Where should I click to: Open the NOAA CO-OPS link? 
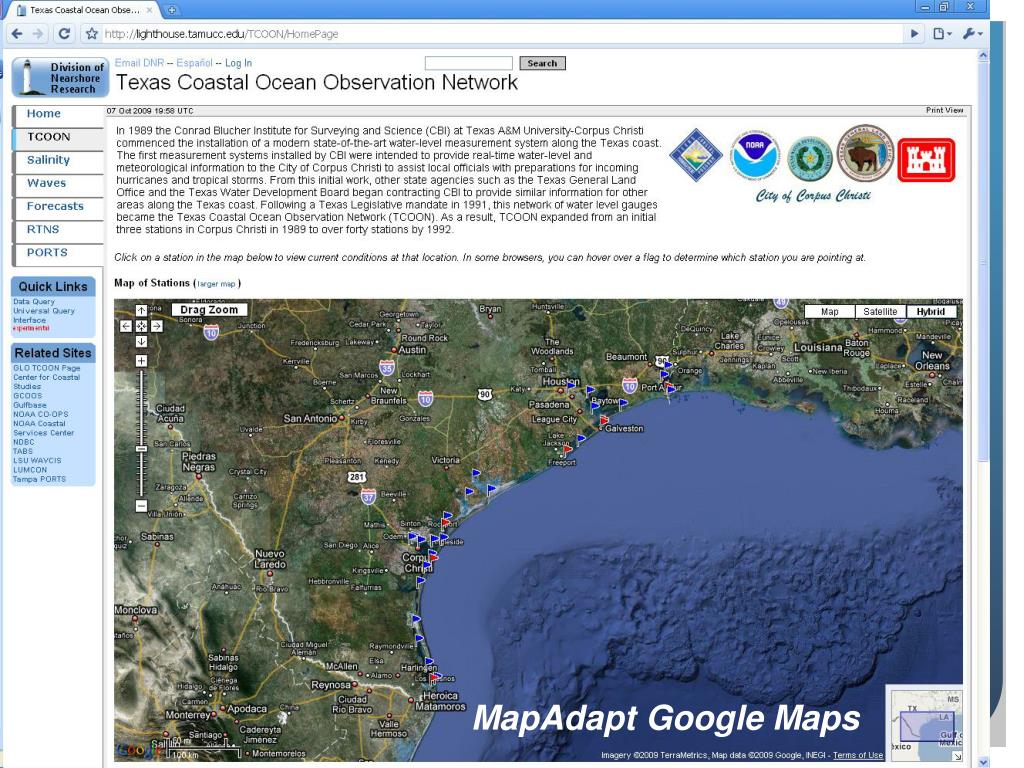pyautogui.click(x=40, y=414)
